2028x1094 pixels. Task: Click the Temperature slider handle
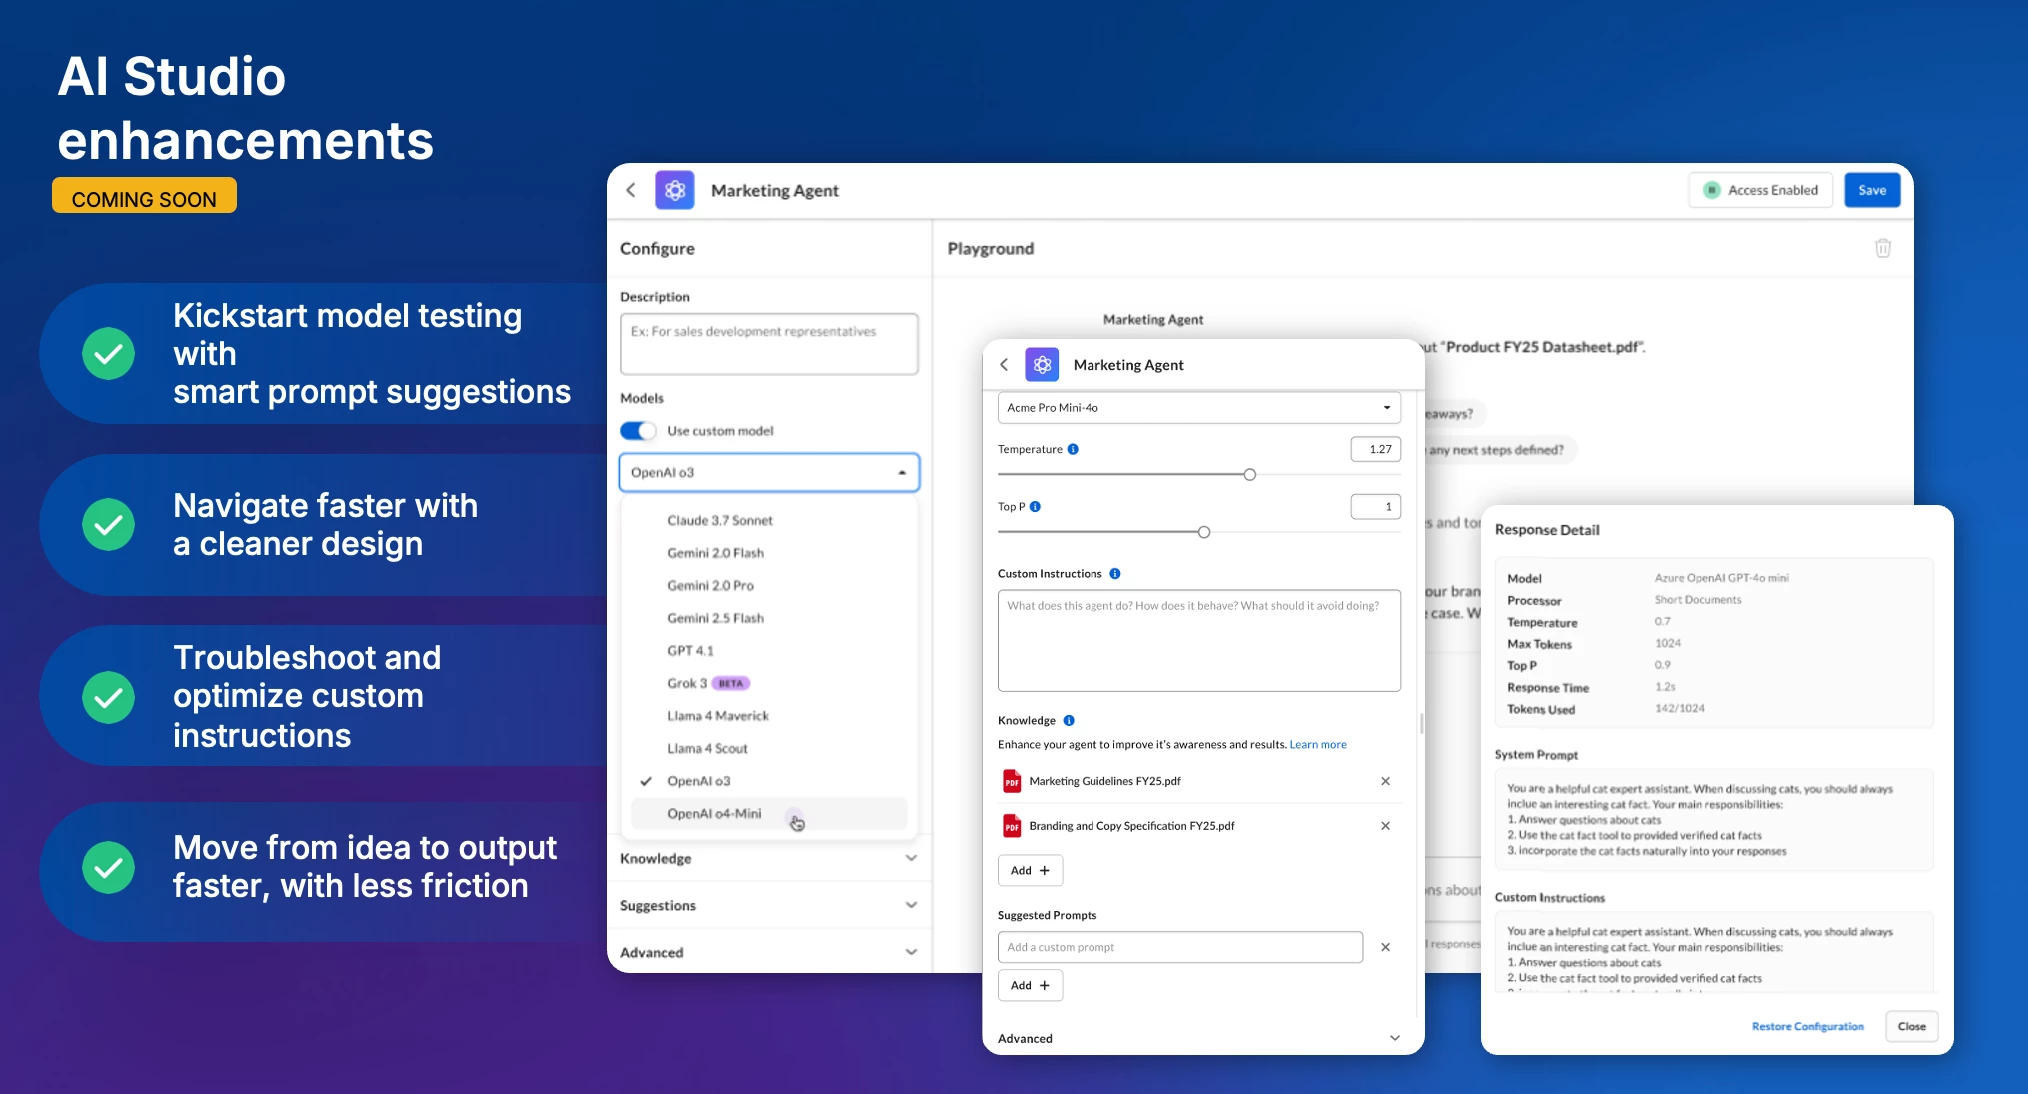pyautogui.click(x=1249, y=475)
